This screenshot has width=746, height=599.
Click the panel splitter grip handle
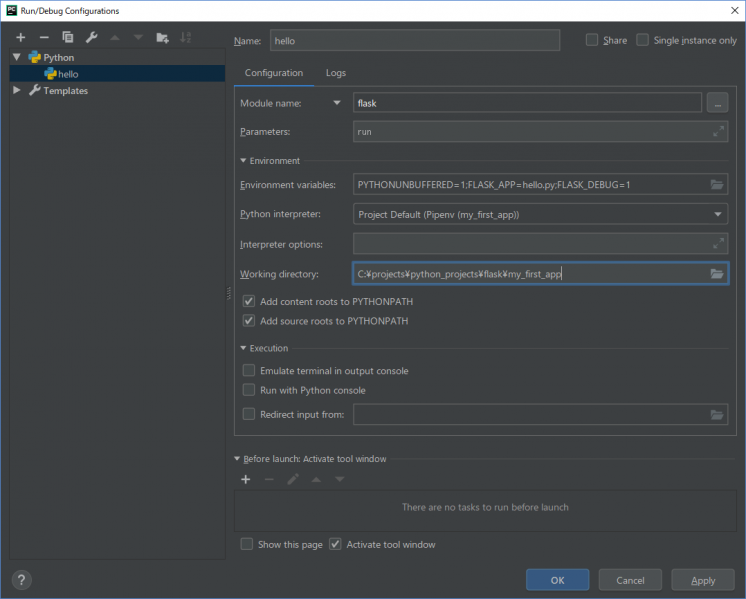pyautogui.click(x=229, y=293)
